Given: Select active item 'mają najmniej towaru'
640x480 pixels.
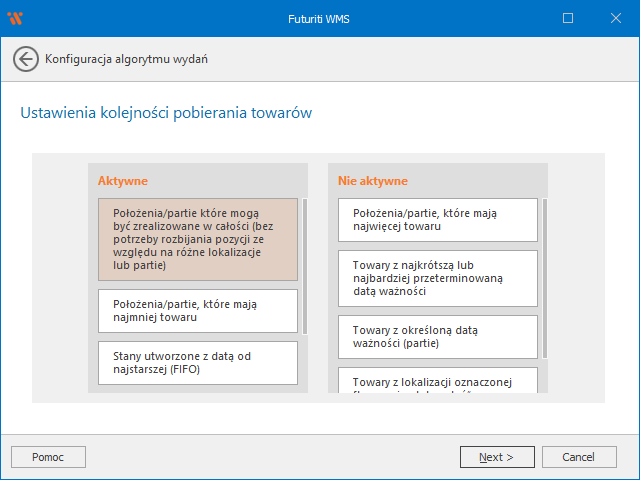Looking at the screenshot, I should tap(198, 310).
